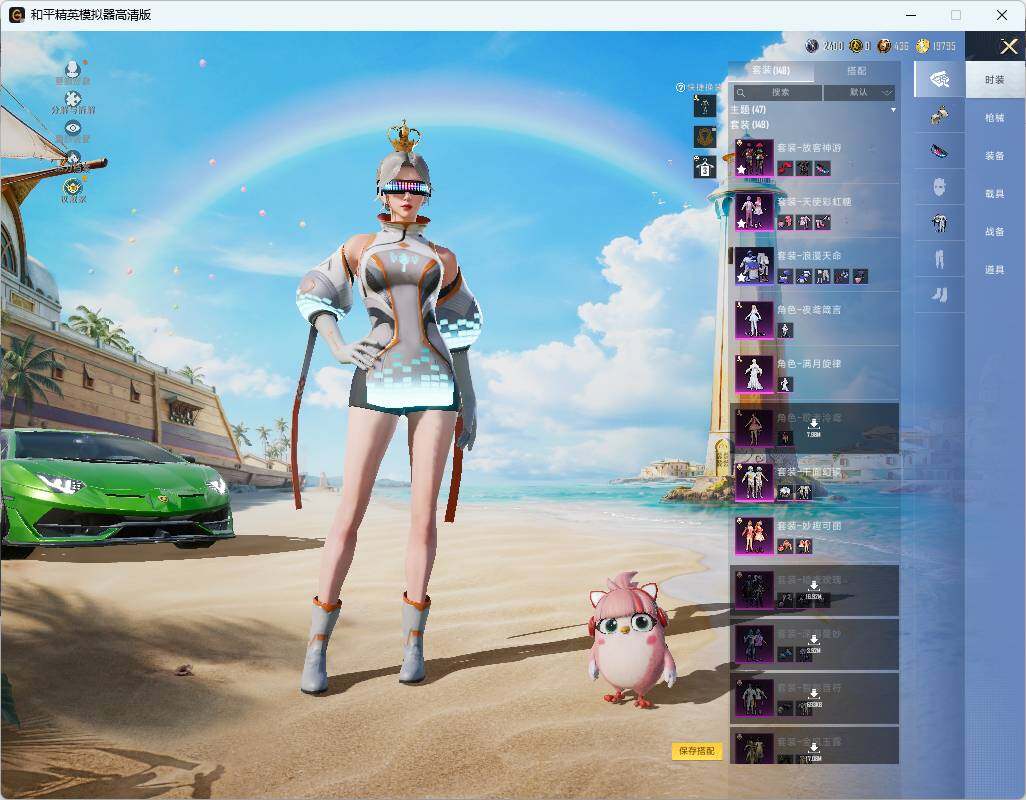Screen dimensions: 1026x800
Task: Click first piece icon of 套装-千面幻影
Action: [785, 493]
